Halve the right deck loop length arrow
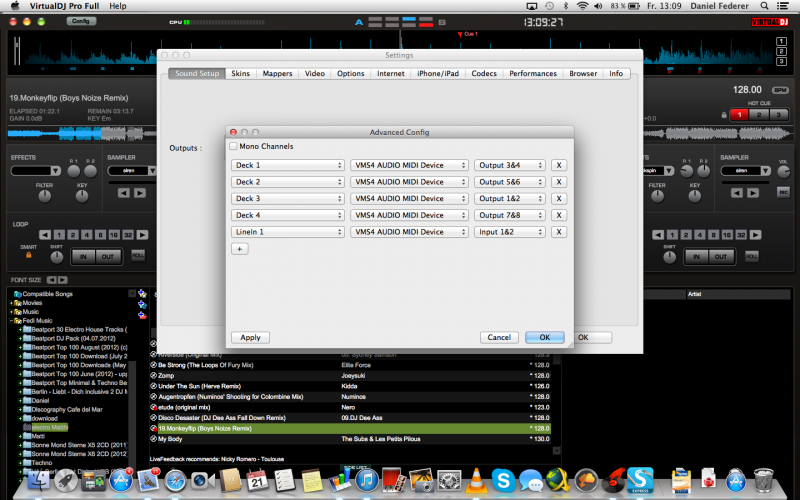The height and width of the screenshot is (500, 800). [x=658, y=235]
